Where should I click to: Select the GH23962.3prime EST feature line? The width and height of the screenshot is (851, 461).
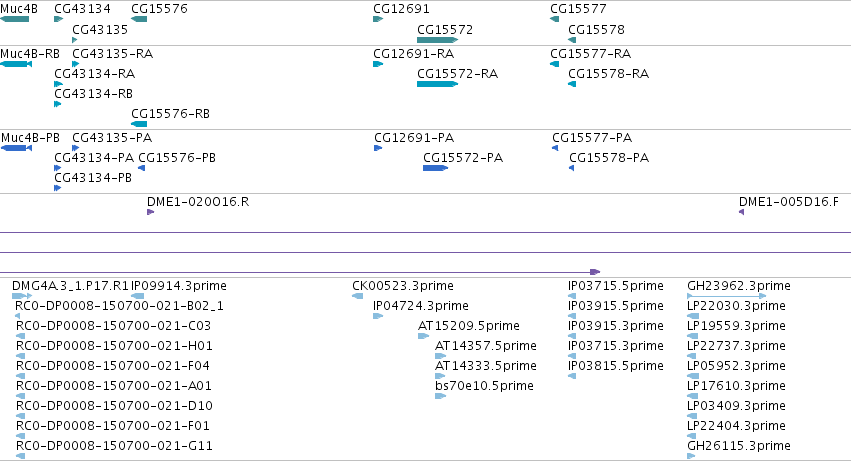(x=726, y=296)
